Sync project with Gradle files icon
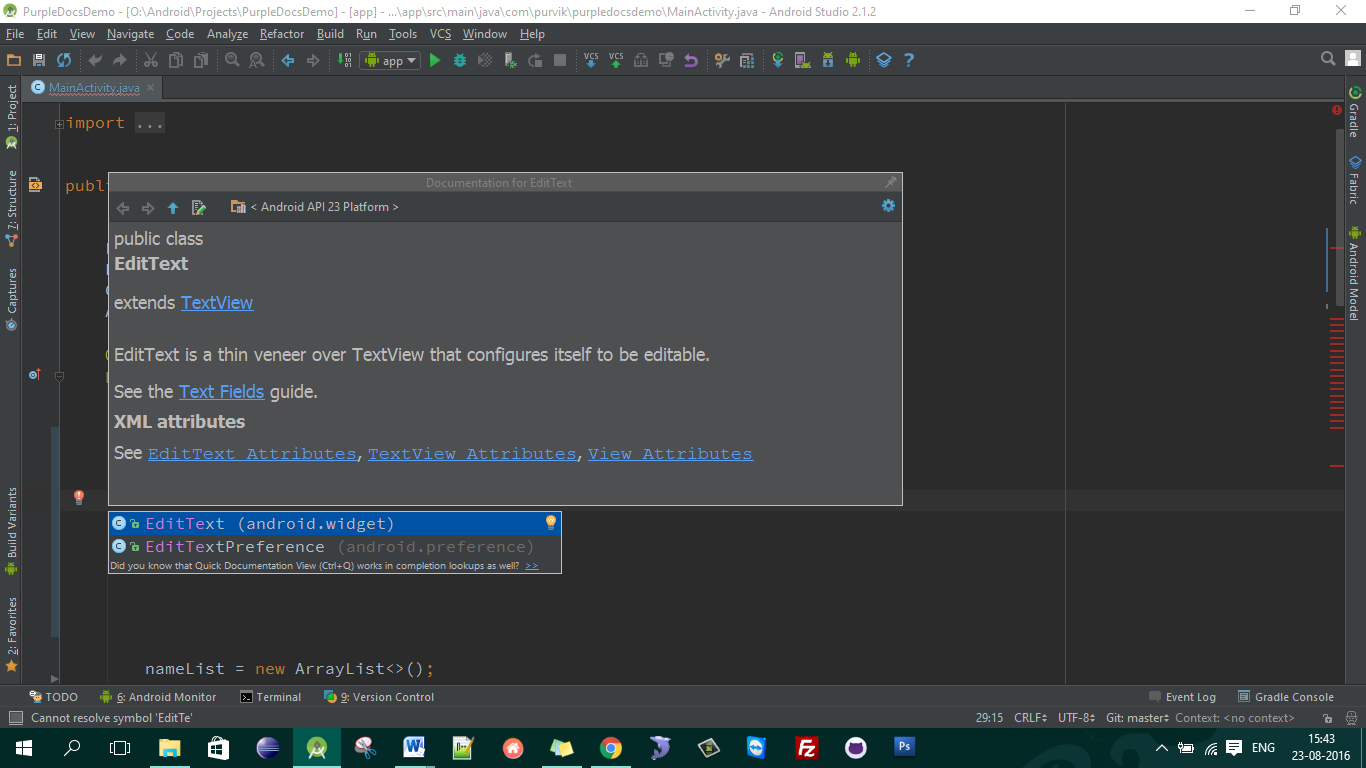Image resolution: width=1366 pixels, height=768 pixels. (x=778, y=60)
